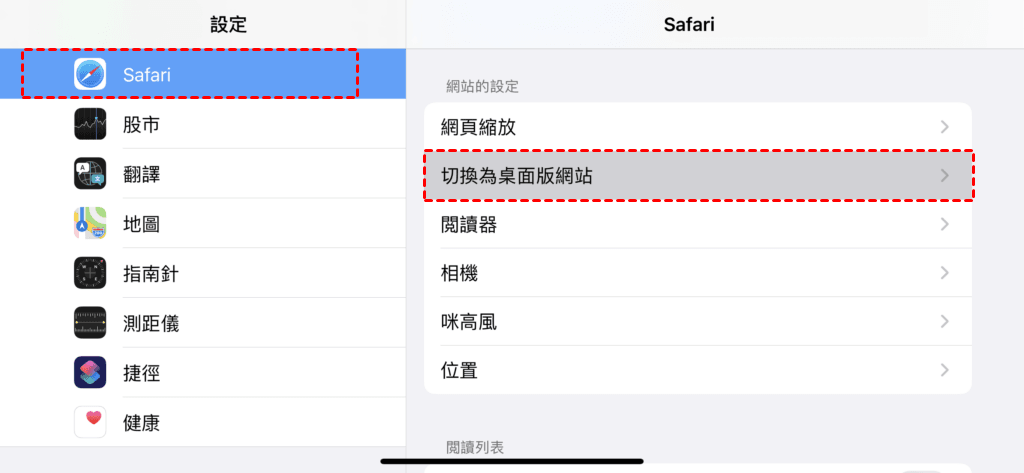Open the 咪高風 permission setting
This screenshot has width=1024, height=473.
coord(470,322)
